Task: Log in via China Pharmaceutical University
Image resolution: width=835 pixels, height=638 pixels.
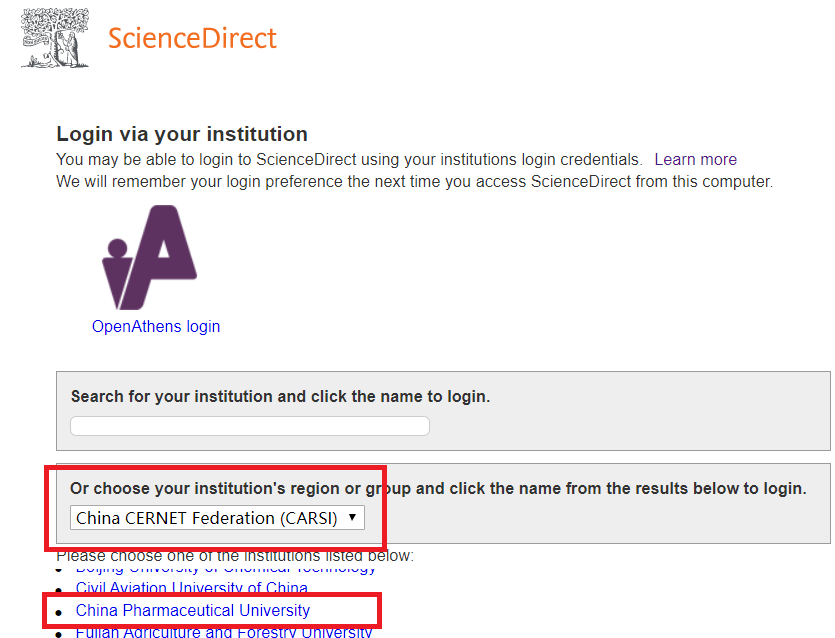Action: coord(193,610)
